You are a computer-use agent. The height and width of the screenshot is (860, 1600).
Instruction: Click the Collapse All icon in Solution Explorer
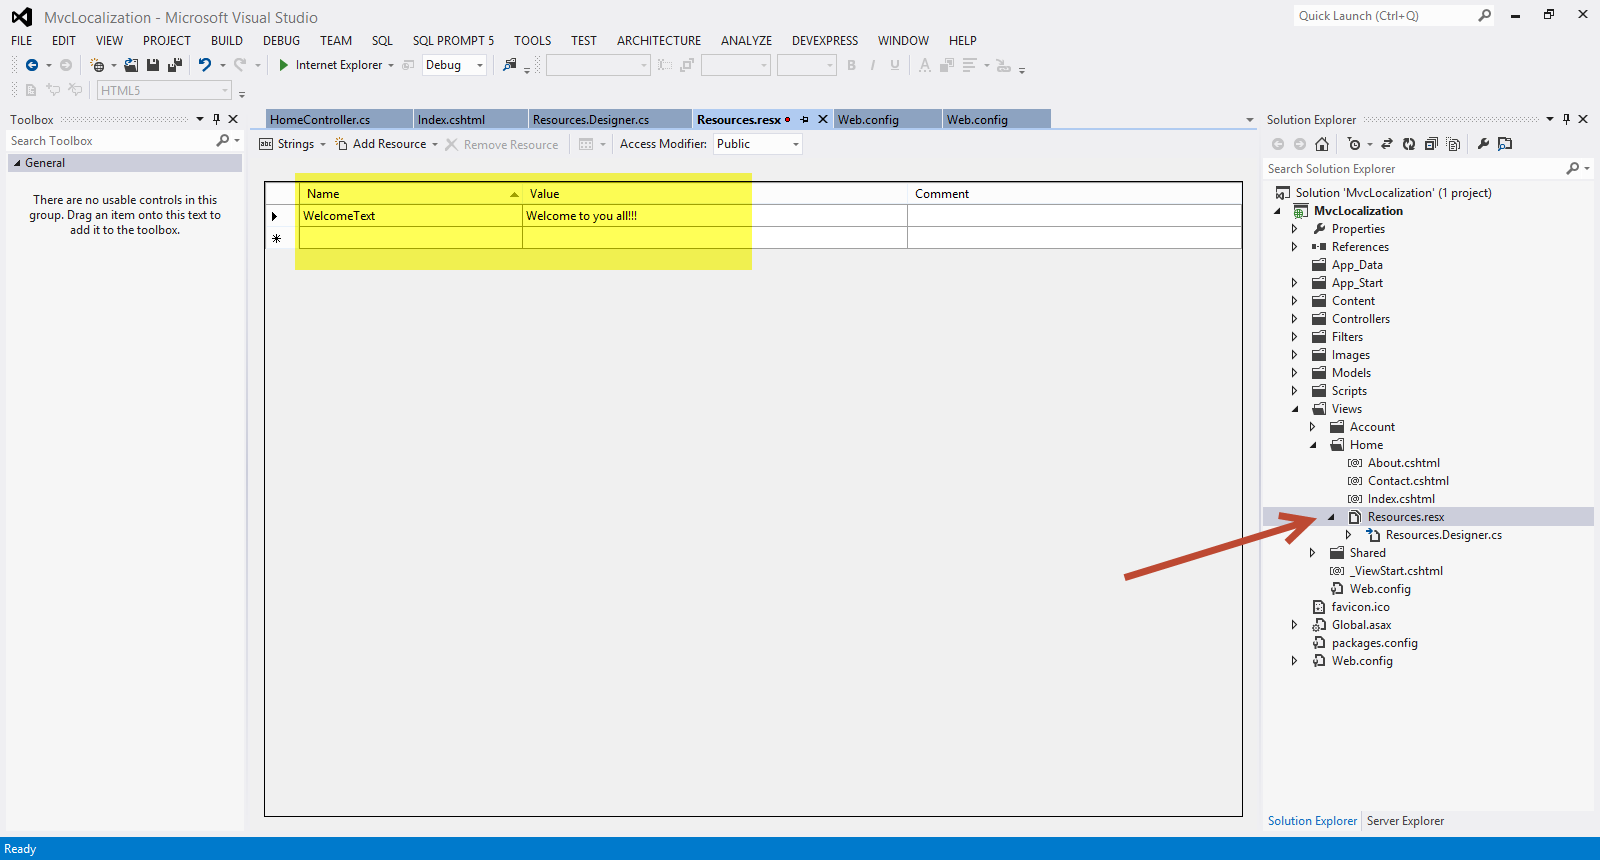coord(1431,144)
